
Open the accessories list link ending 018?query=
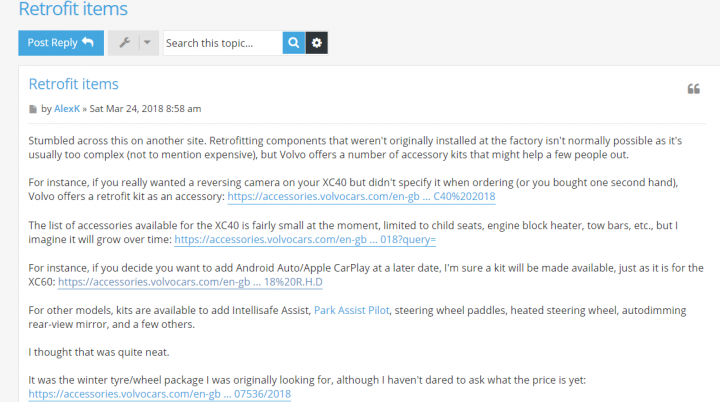click(x=305, y=239)
